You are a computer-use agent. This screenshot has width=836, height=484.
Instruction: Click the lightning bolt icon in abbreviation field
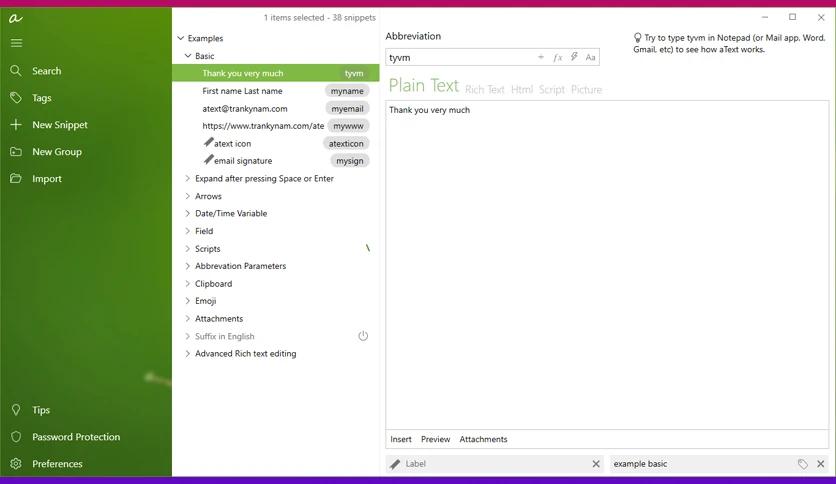coord(574,57)
